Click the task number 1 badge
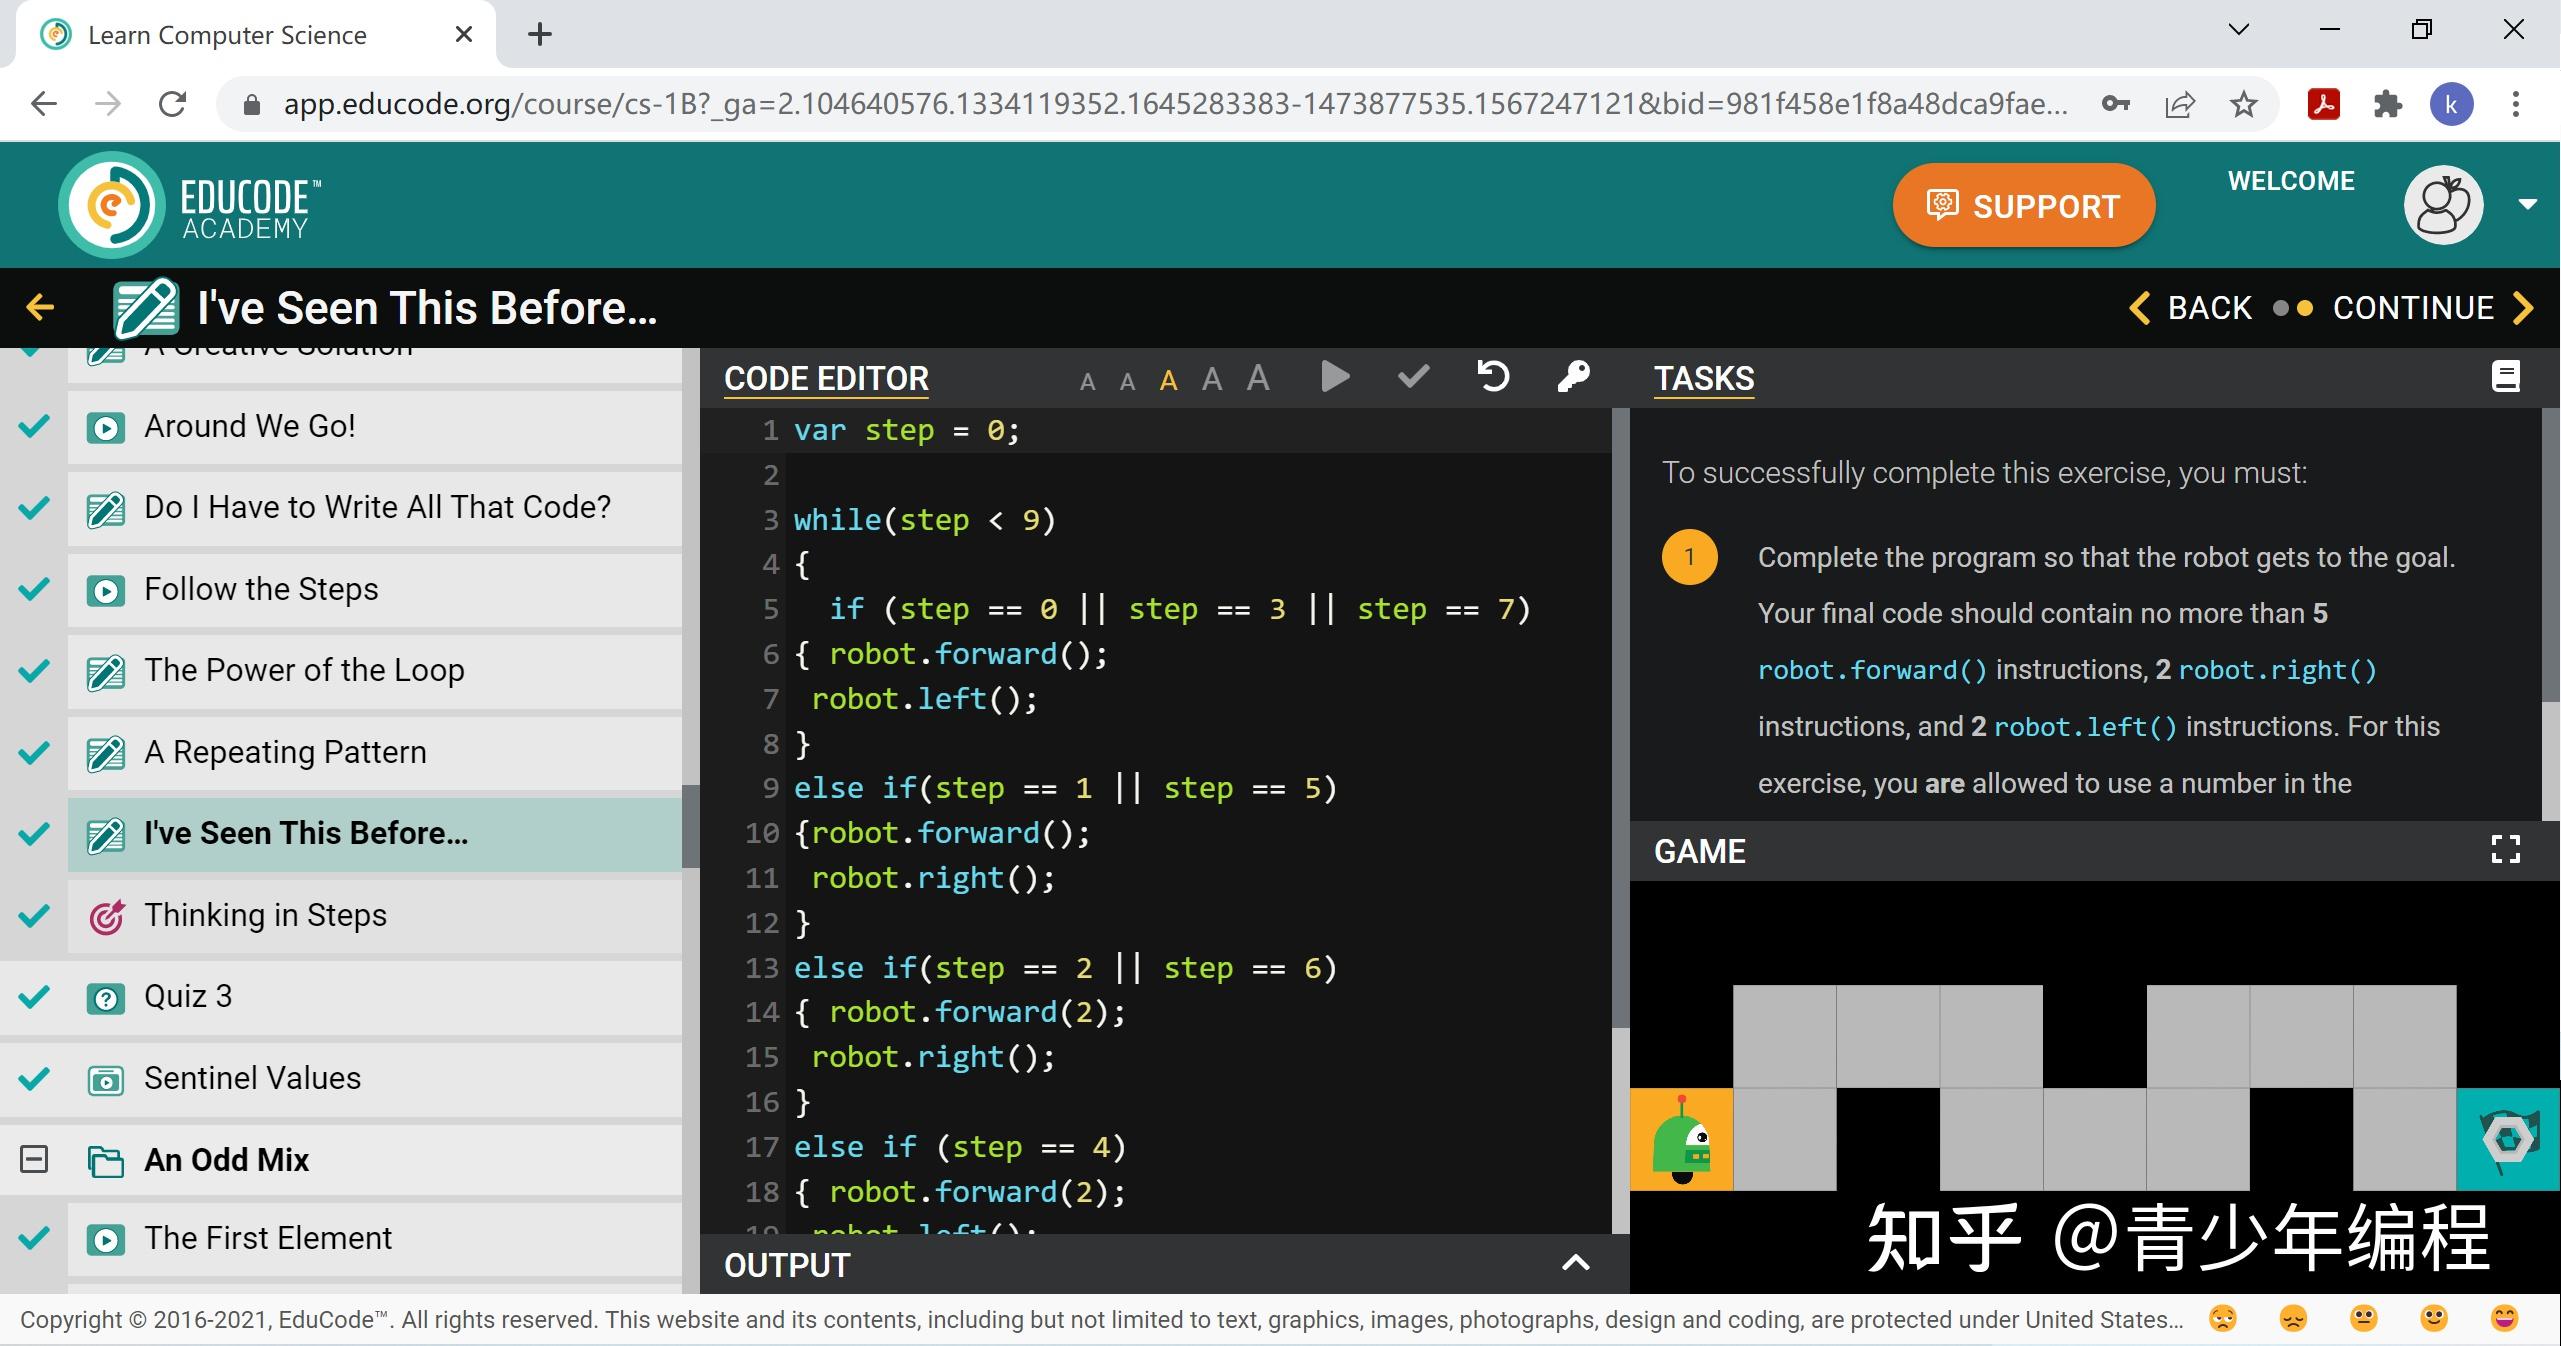This screenshot has height=1346, width=2561. click(x=1690, y=557)
